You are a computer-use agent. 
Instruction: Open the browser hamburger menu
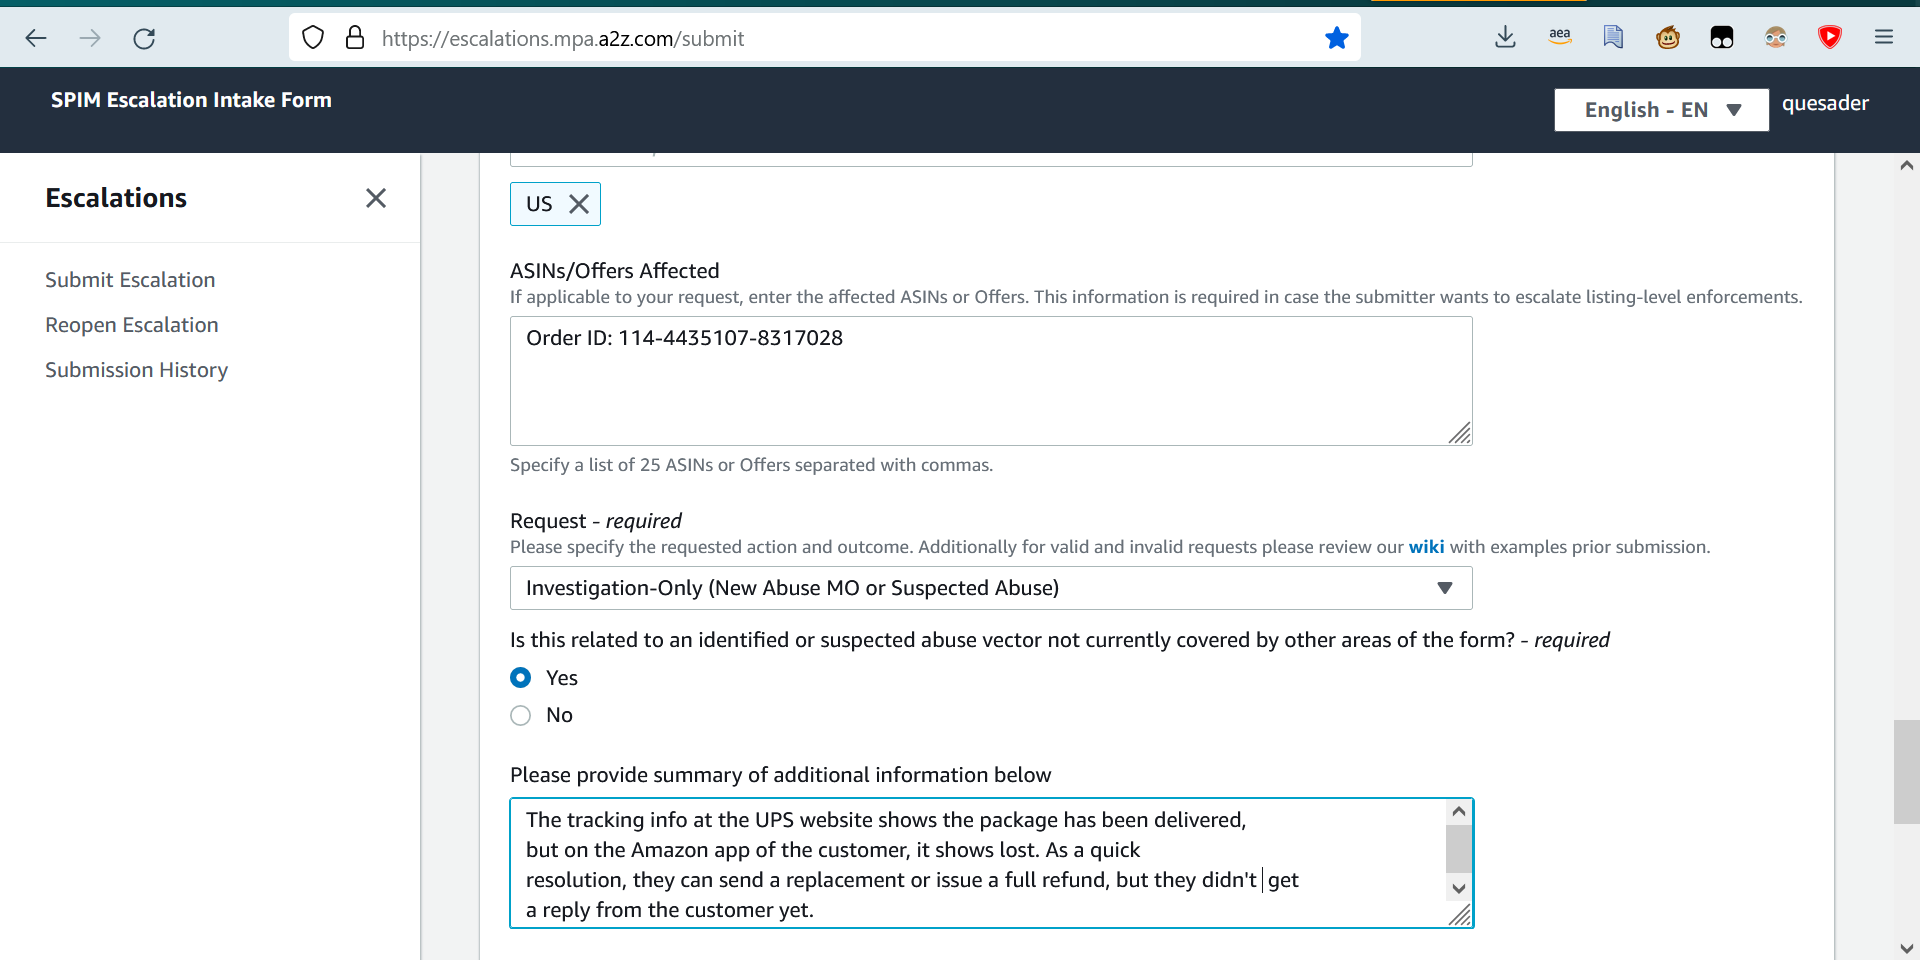pyautogui.click(x=1884, y=37)
